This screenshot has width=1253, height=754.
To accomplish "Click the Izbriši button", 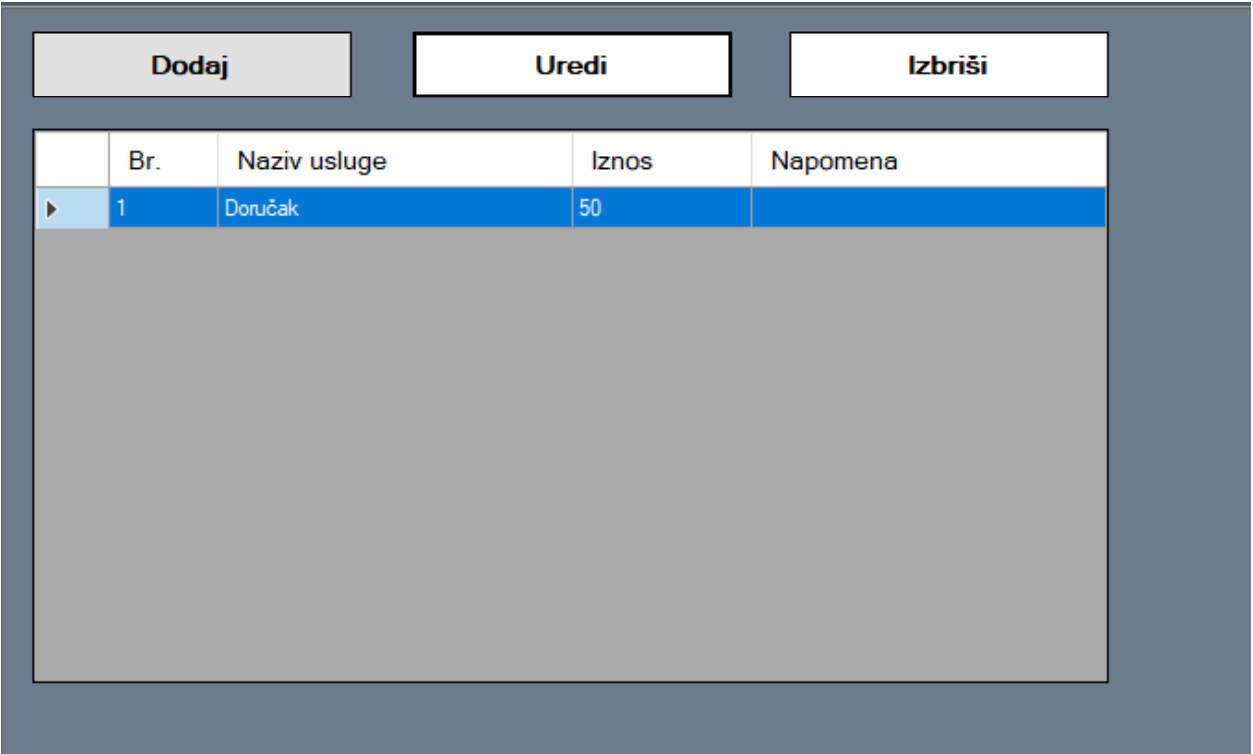I will [948, 65].
